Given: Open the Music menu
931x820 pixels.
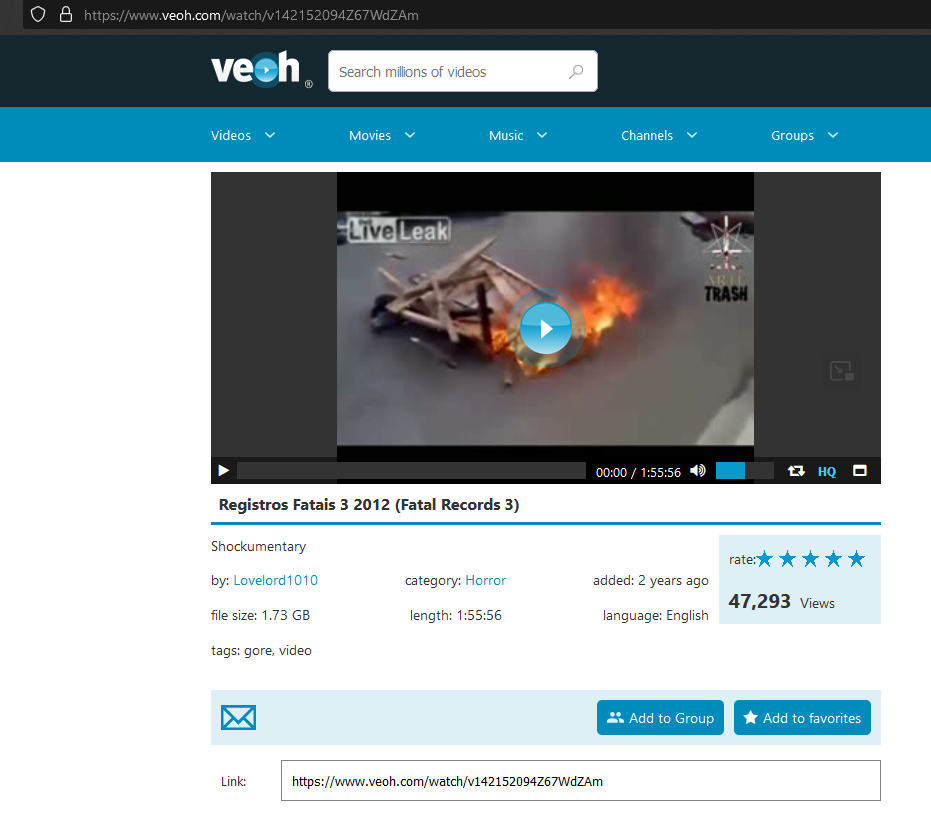Looking at the screenshot, I should coord(506,135).
